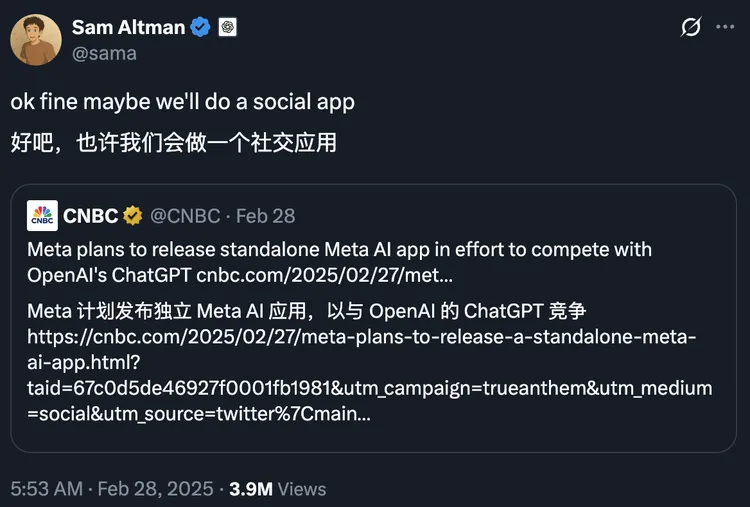The height and width of the screenshot is (507, 750).
Task: Click the 5:53 AM · Feb 28, 2025 timestamp
Action: (x=112, y=489)
